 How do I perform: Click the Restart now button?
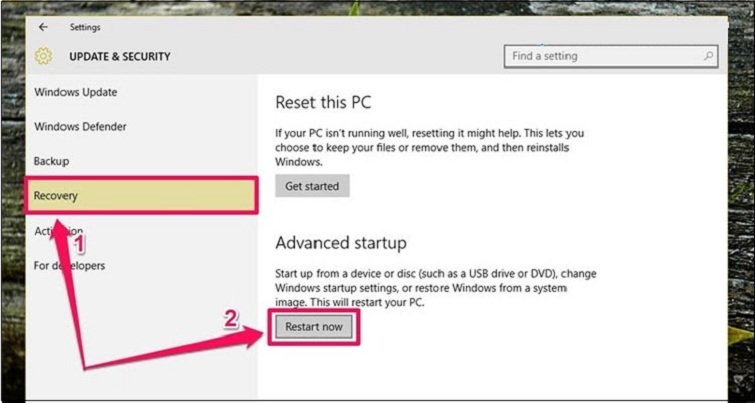coord(313,327)
